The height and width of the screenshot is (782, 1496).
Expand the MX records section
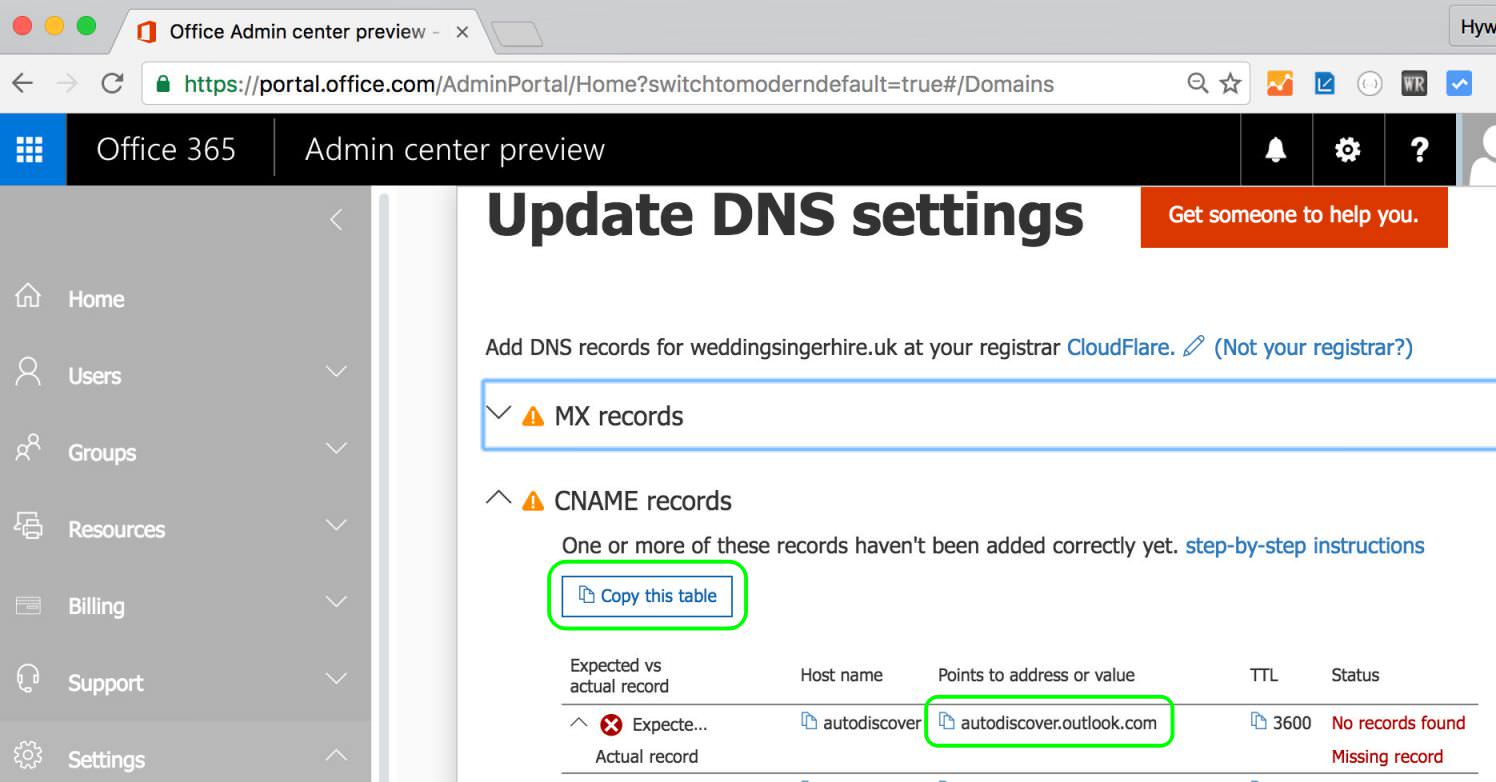point(497,413)
